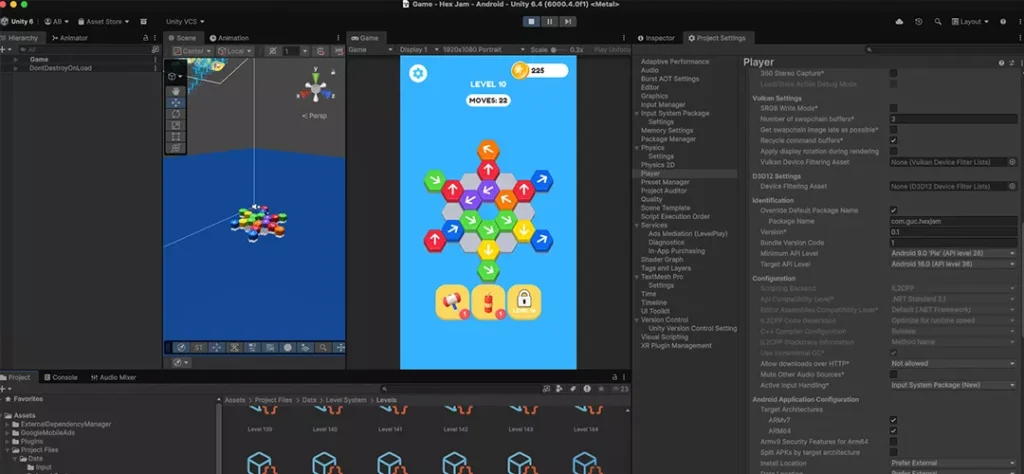Uncheck the ARM64 architecture checkbox
This screenshot has height=474, width=1024.
tap(893, 431)
